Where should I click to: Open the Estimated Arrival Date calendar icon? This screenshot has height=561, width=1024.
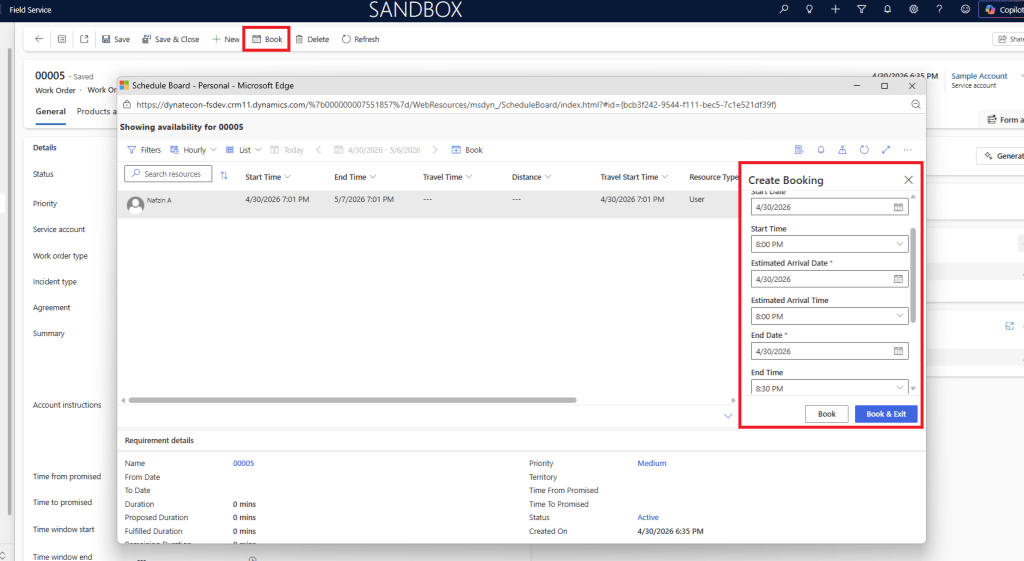pos(898,279)
